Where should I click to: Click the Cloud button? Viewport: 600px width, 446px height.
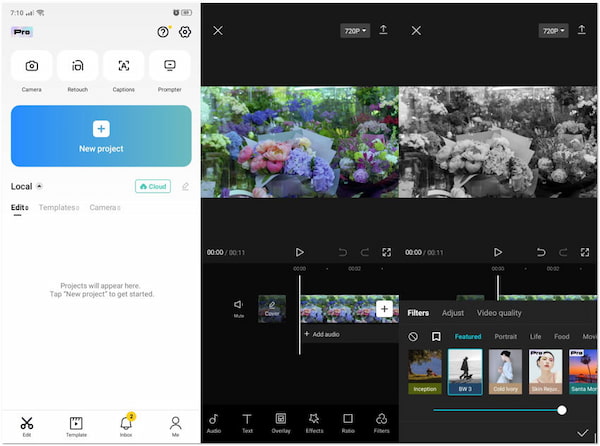tap(153, 186)
